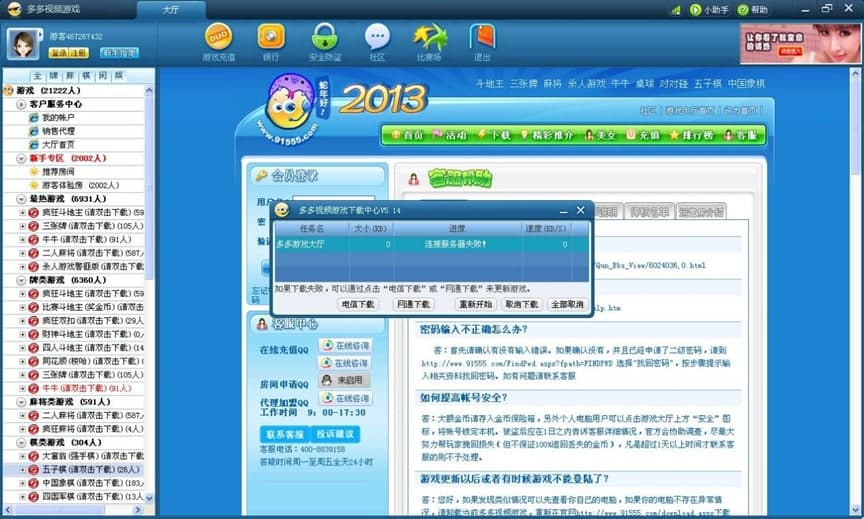864x519 pixels.
Task: Open the 比赛场 star icon
Action: (x=429, y=37)
